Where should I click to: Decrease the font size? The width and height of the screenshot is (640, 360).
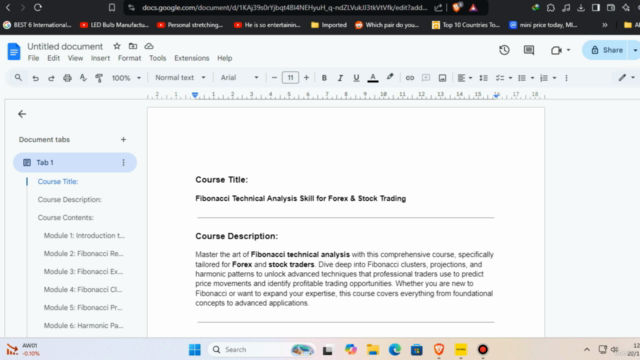274,78
